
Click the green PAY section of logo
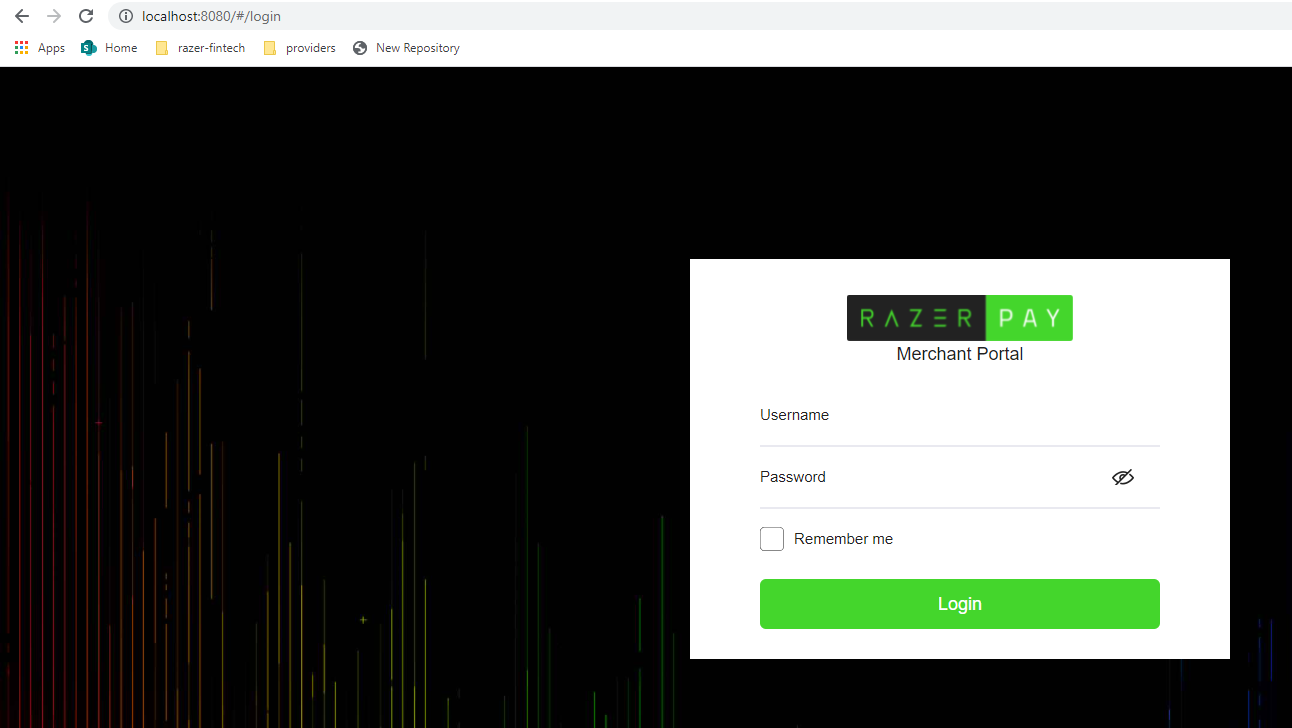[x=1029, y=318]
